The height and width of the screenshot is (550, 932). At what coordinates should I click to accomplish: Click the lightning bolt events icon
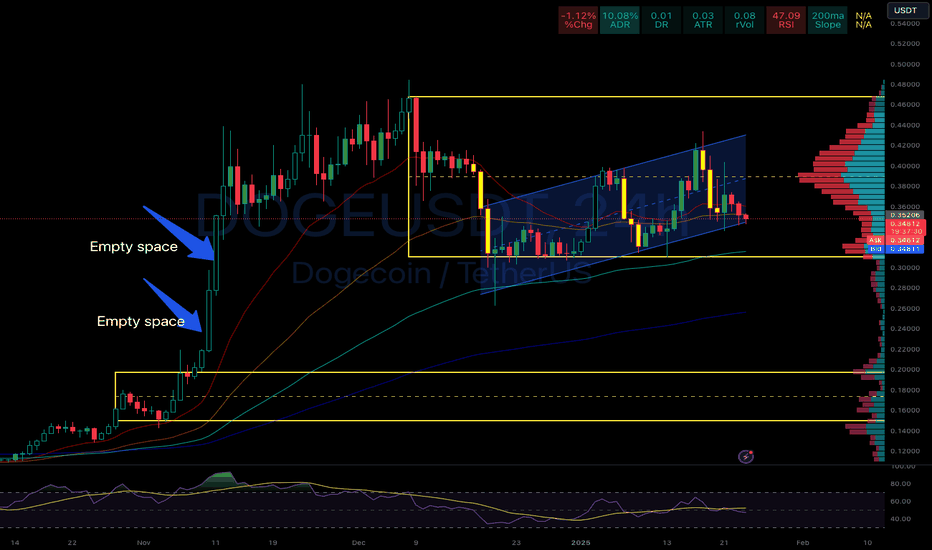pos(745,457)
